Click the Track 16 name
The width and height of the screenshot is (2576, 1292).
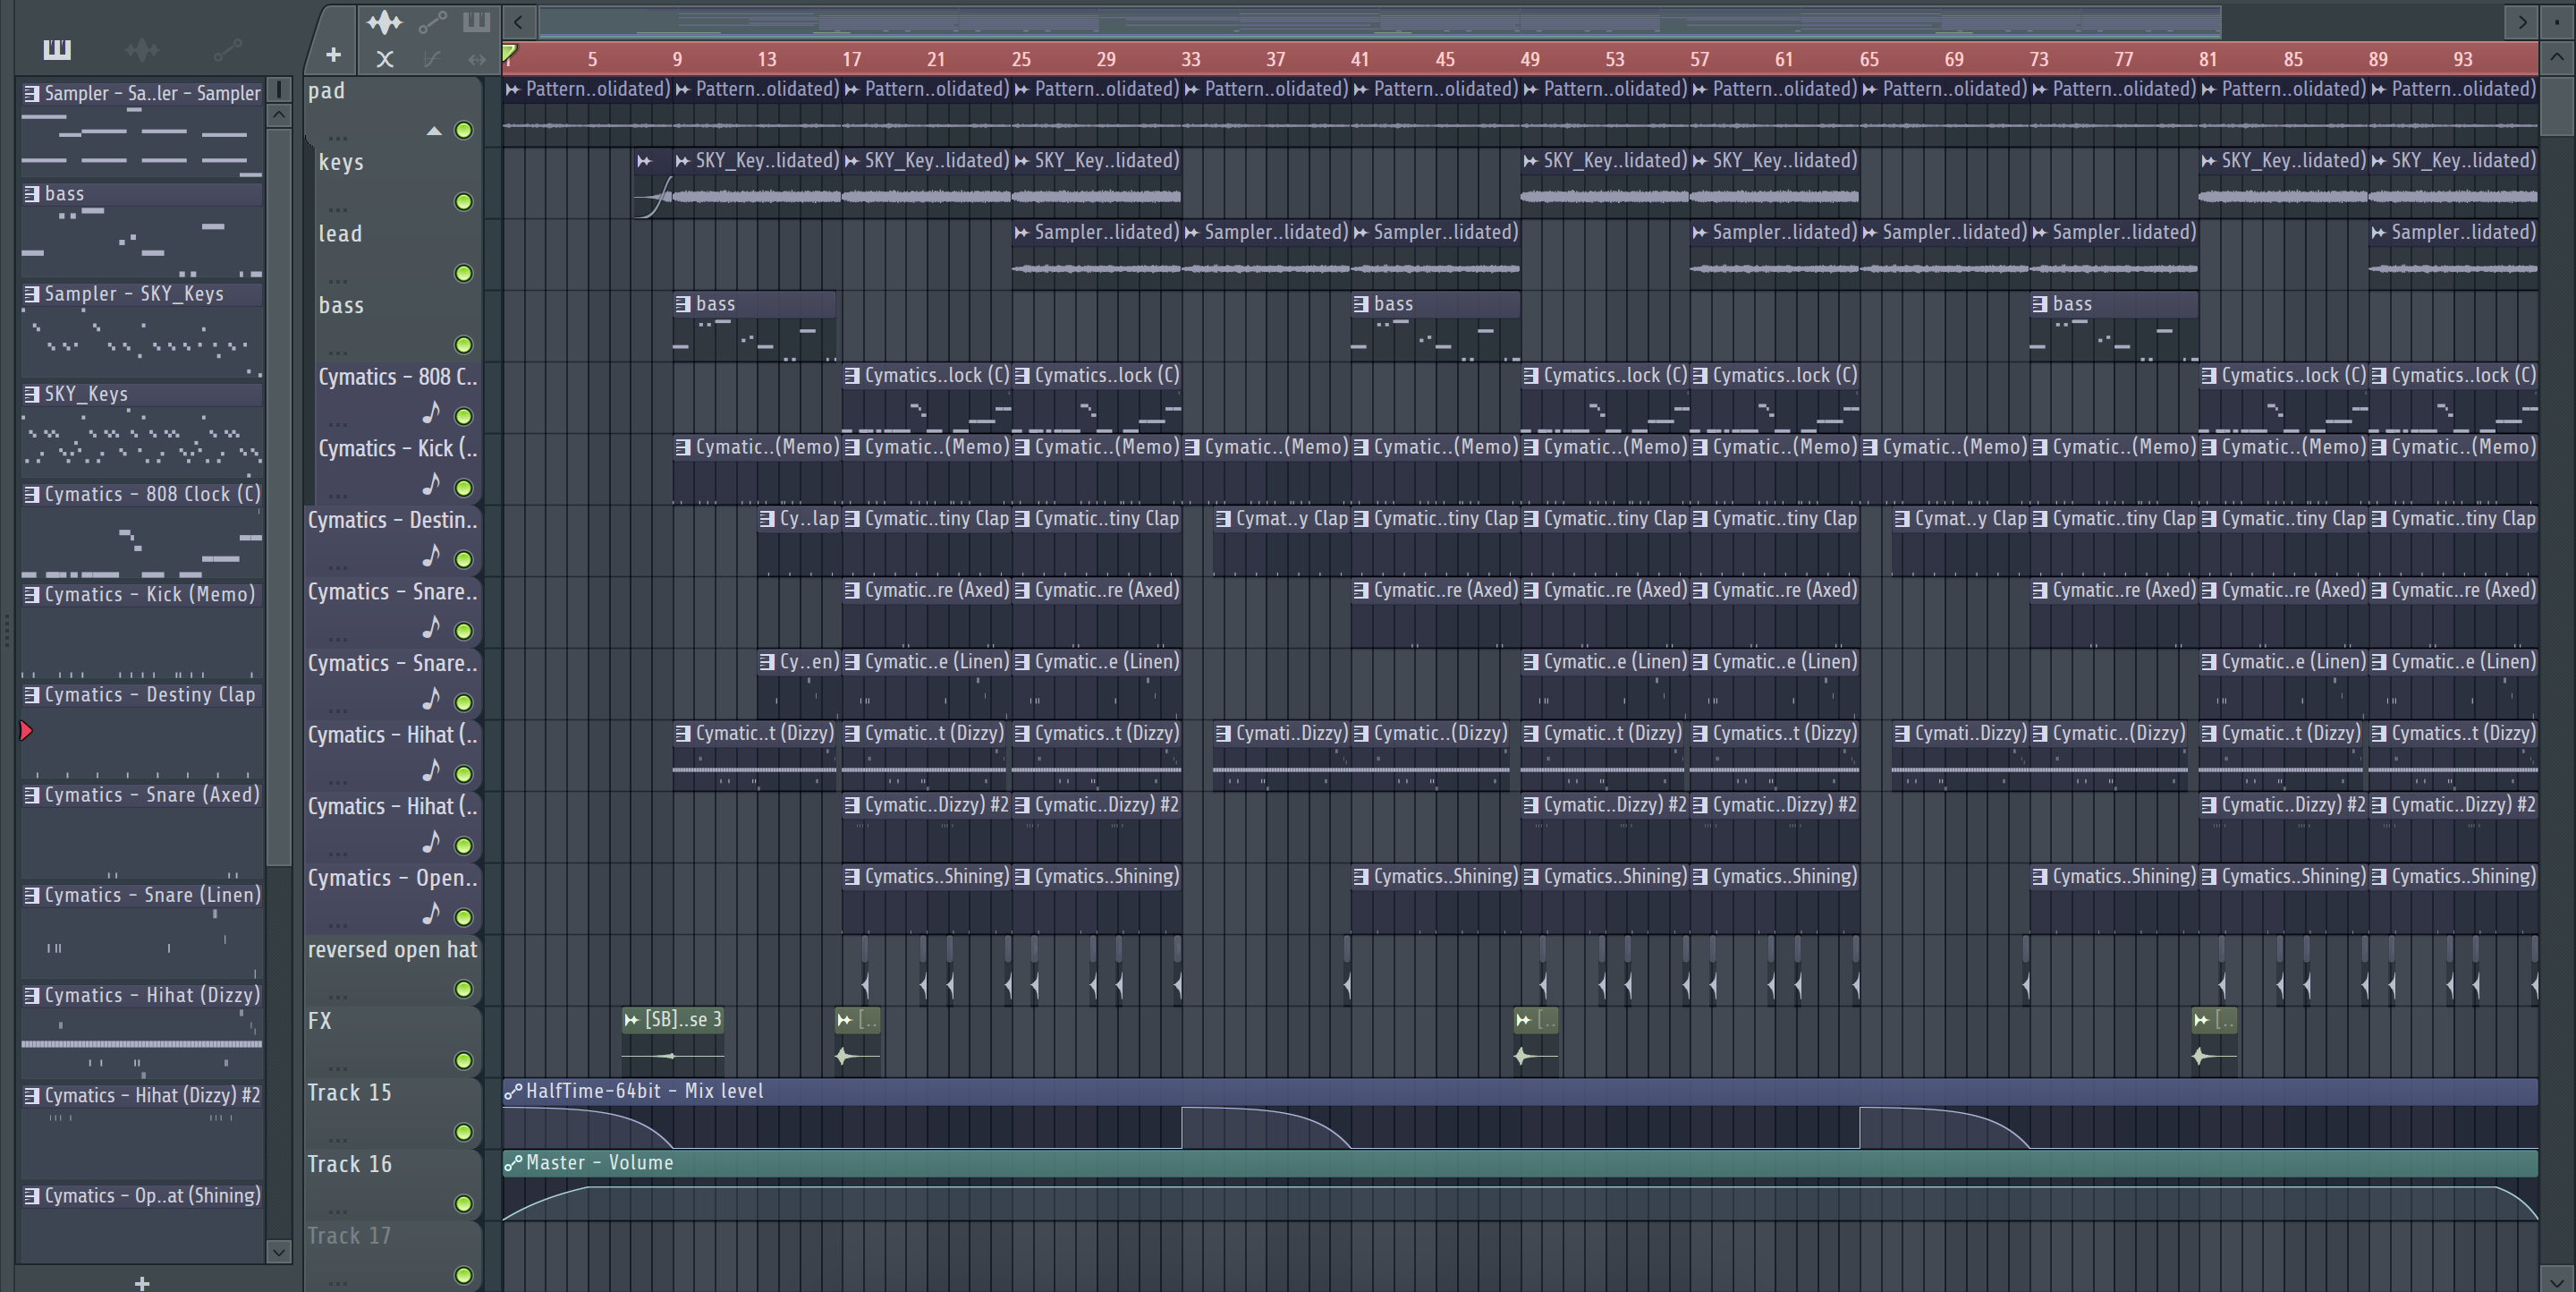pyautogui.click(x=349, y=1164)
